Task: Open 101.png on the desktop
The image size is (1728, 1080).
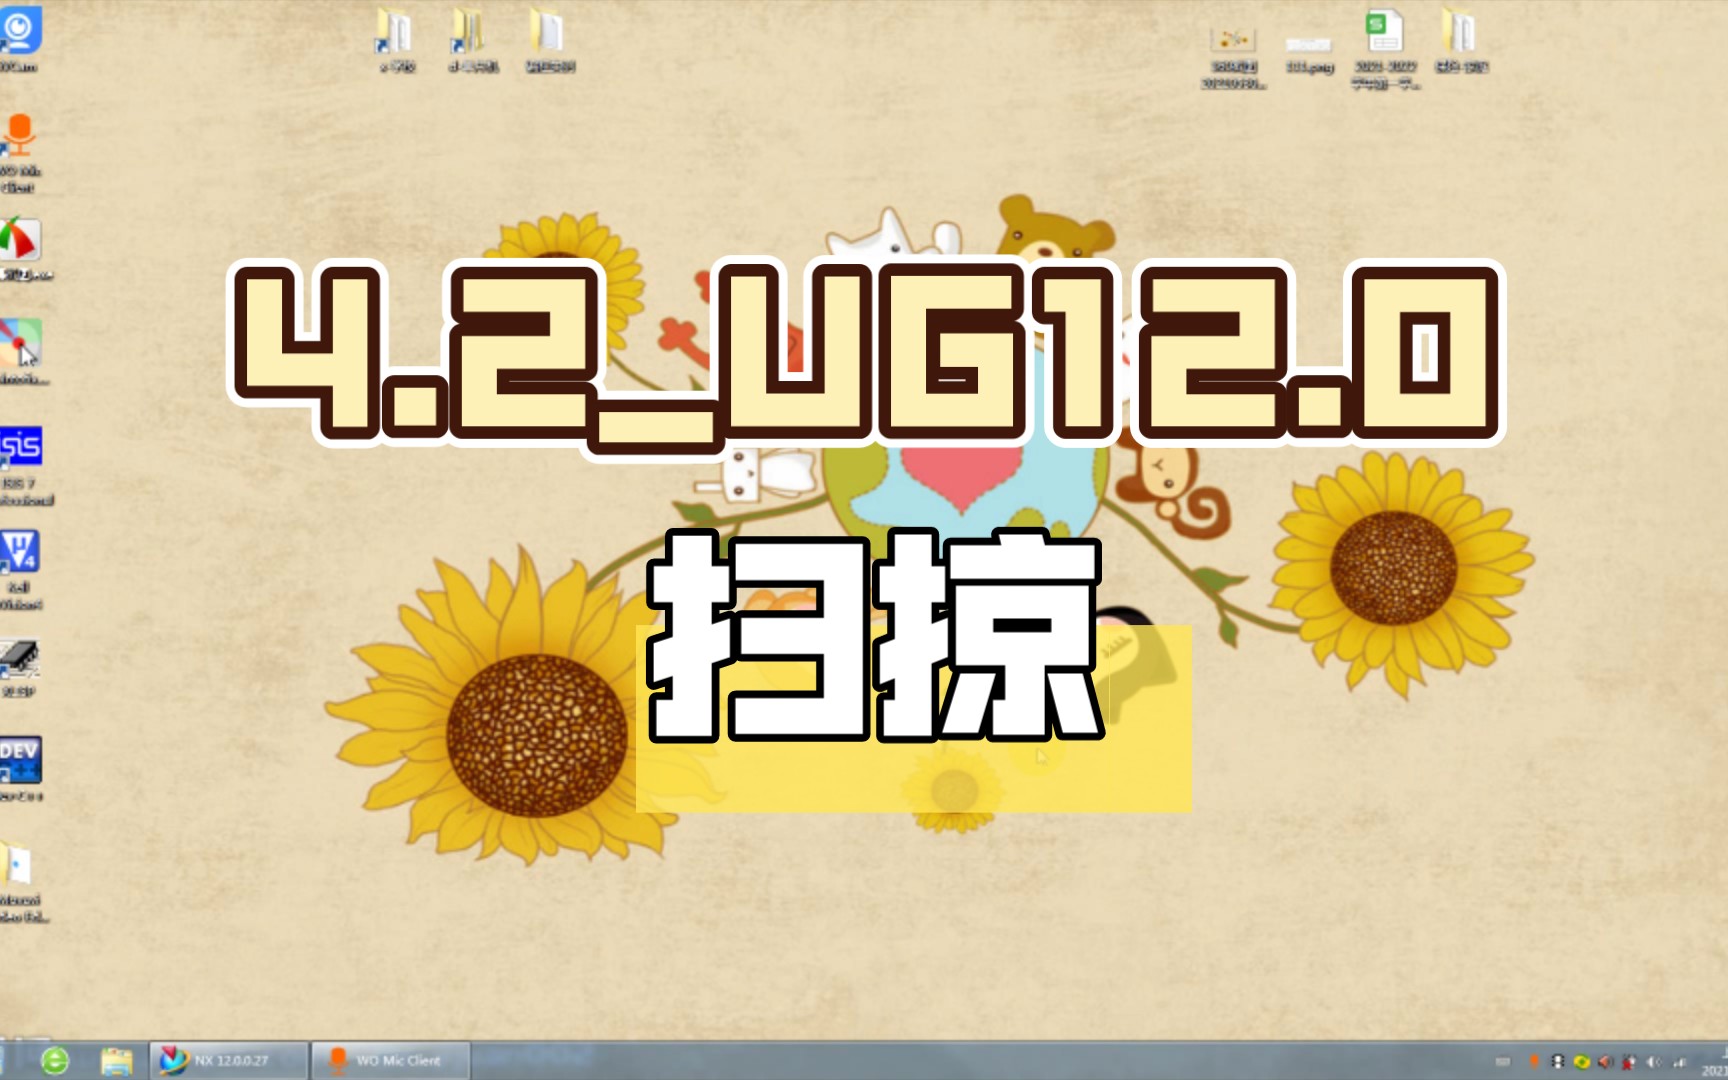Action: [x=1308, y=45]
